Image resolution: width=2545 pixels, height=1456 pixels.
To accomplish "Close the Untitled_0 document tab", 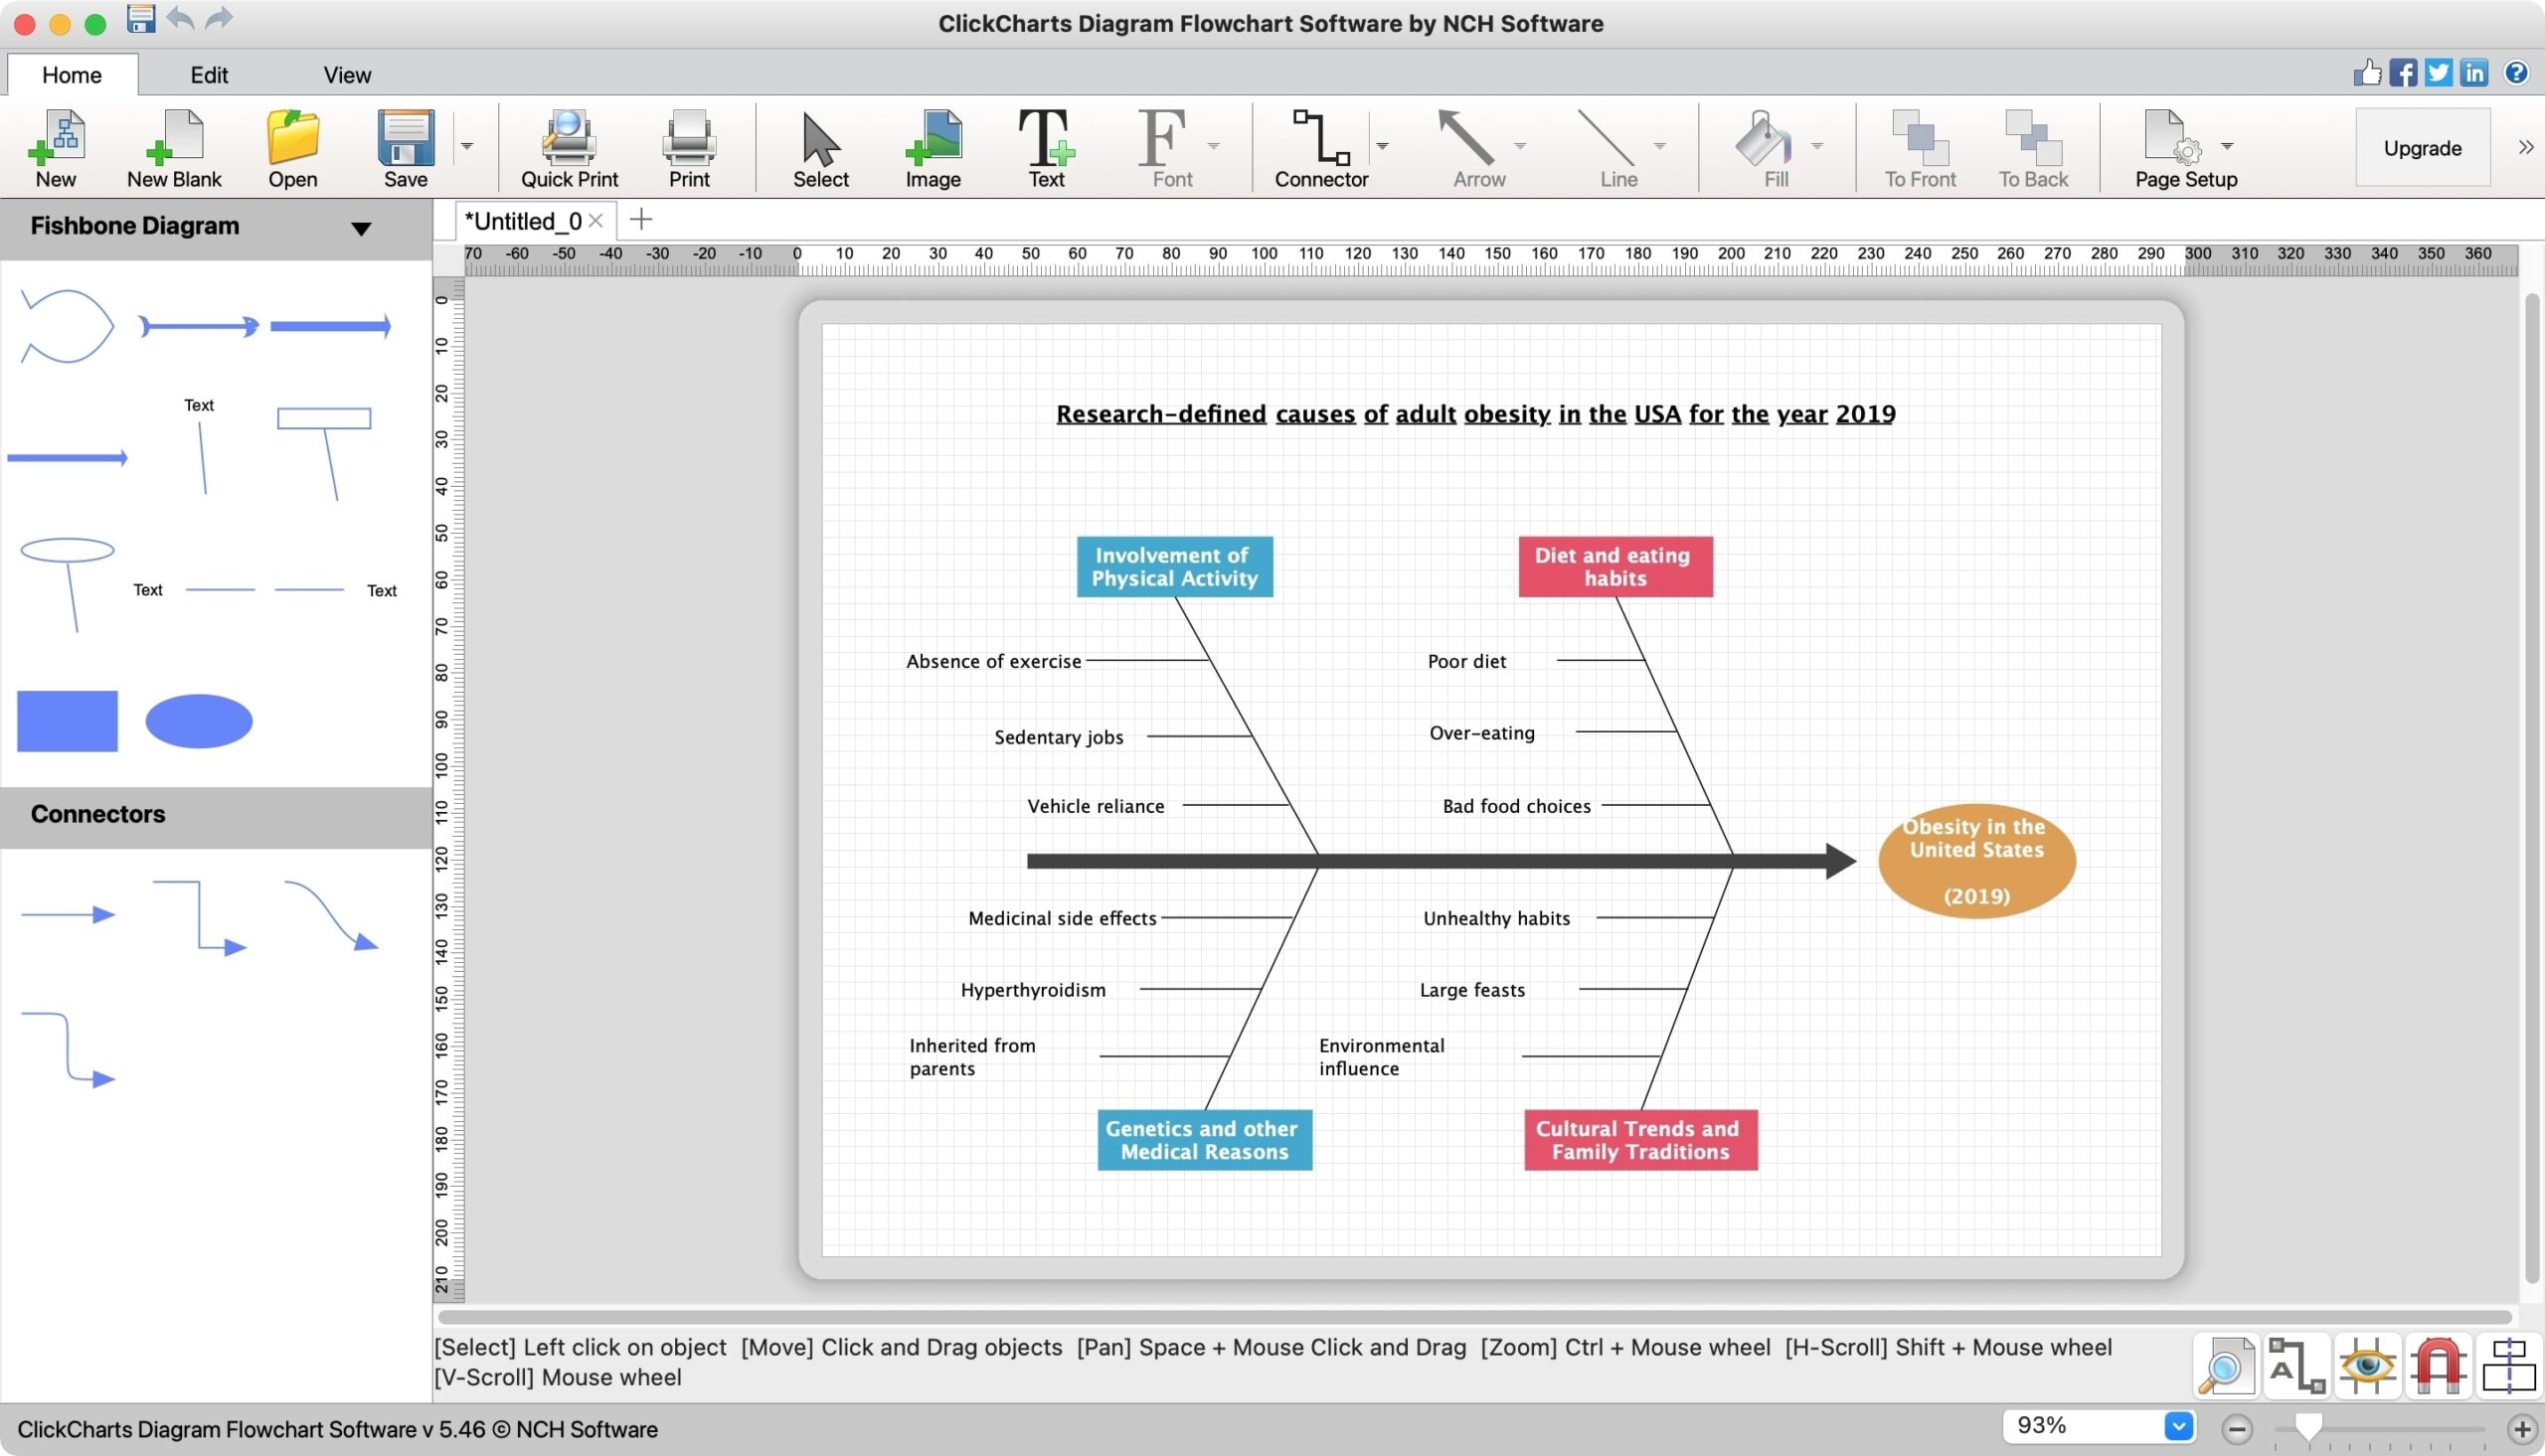I will (596, 220).
